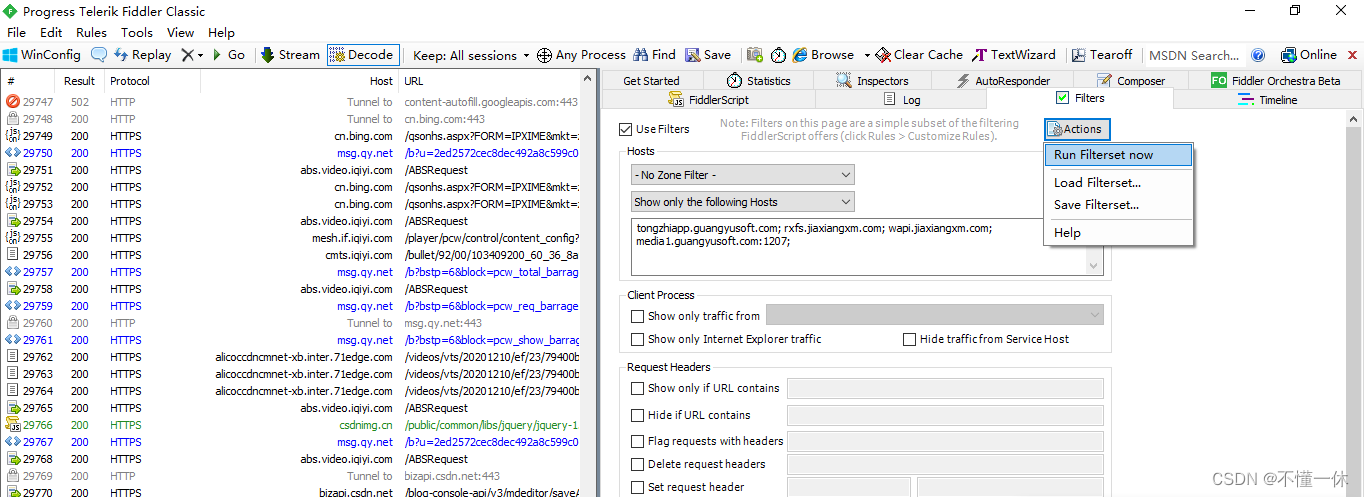Click the URL column header
The width and height of the screenshot is (1364, 497).
pyautogui.click(x=489, y=81)
